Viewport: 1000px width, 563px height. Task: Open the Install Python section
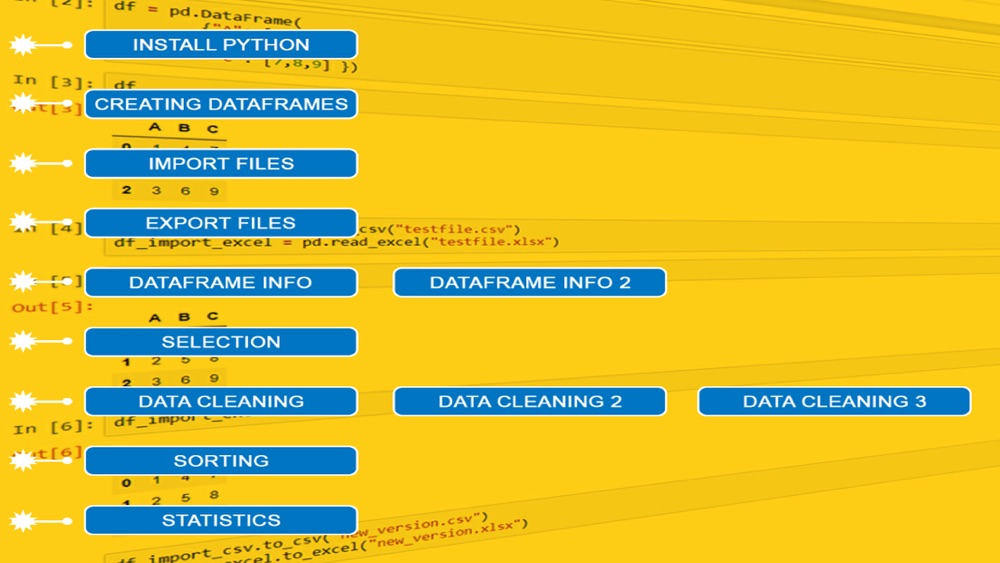pos(221,45)
